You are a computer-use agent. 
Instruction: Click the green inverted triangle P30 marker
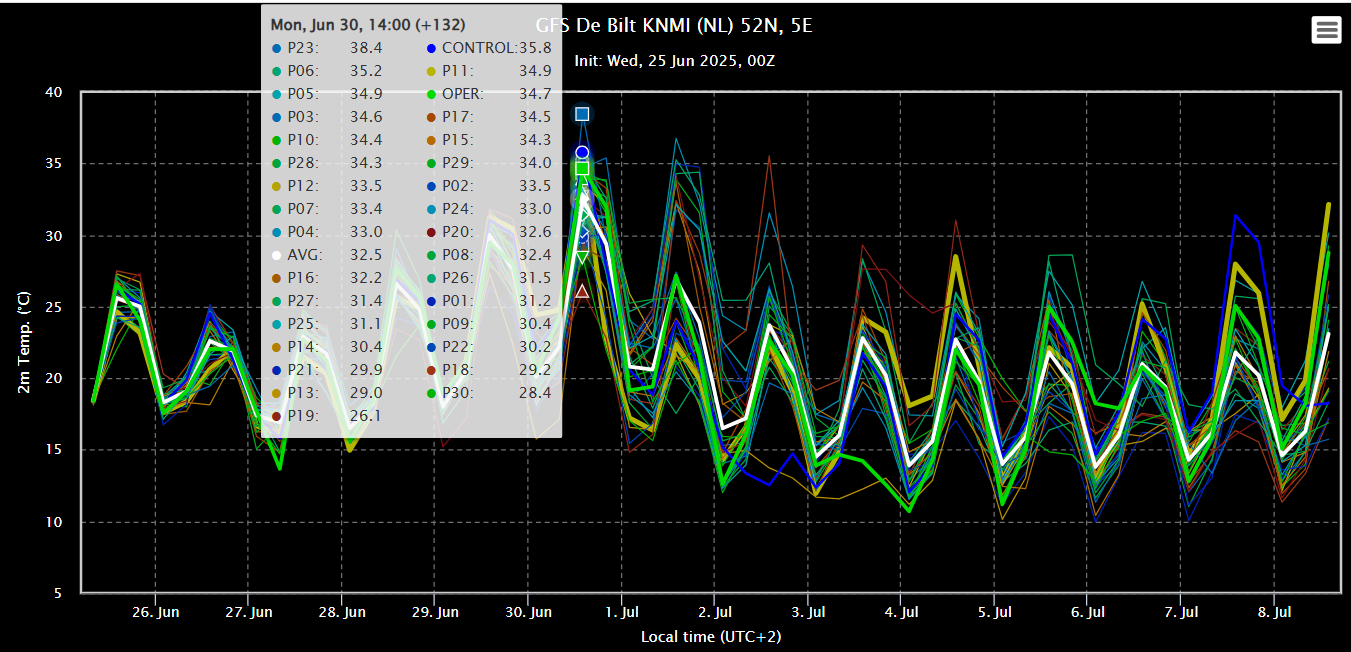(582, 258)
